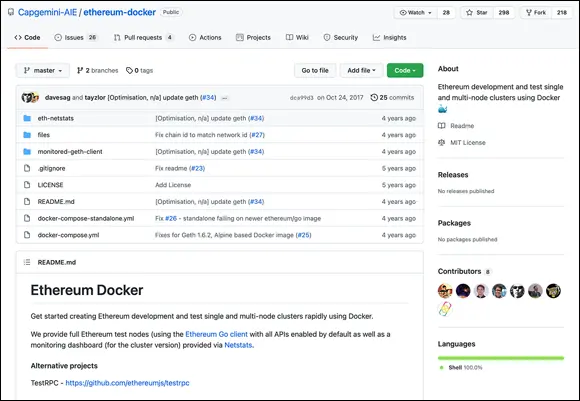Click the .gitignore file icon
Screen dimensions: 580x401
click(27, 168)
